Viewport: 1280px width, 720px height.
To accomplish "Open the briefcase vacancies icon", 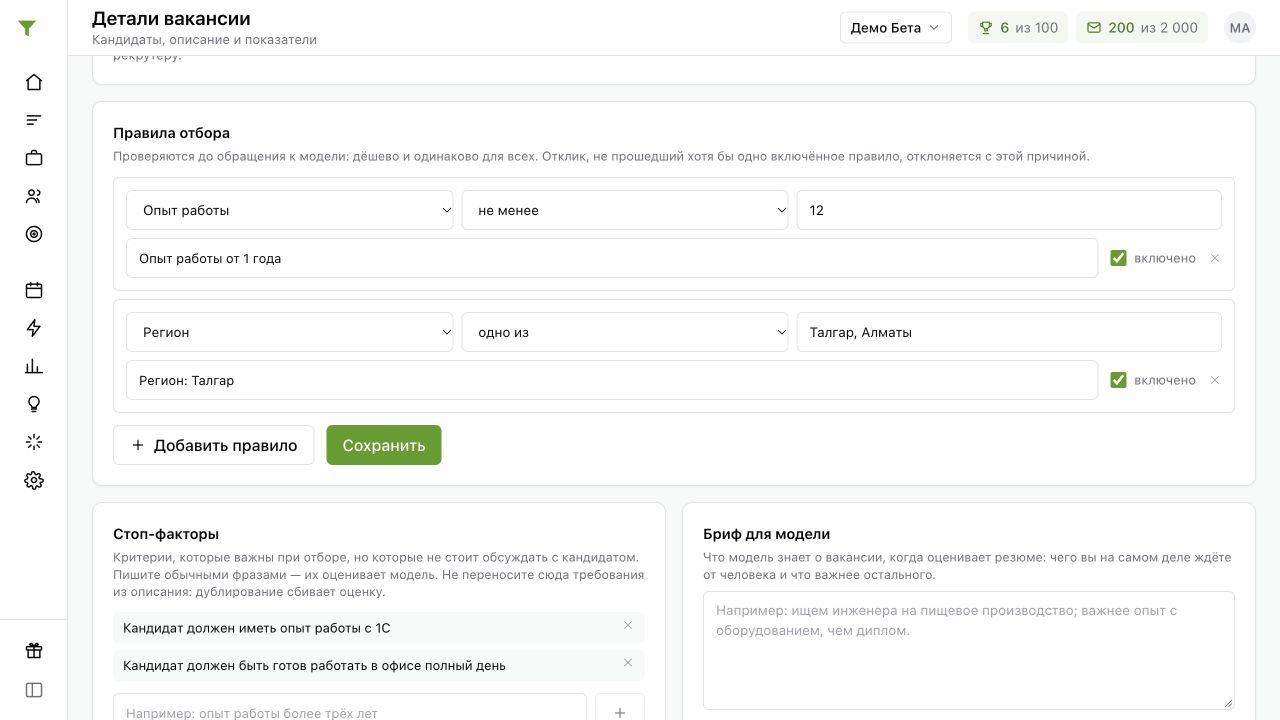I will (x=34, y=158).
